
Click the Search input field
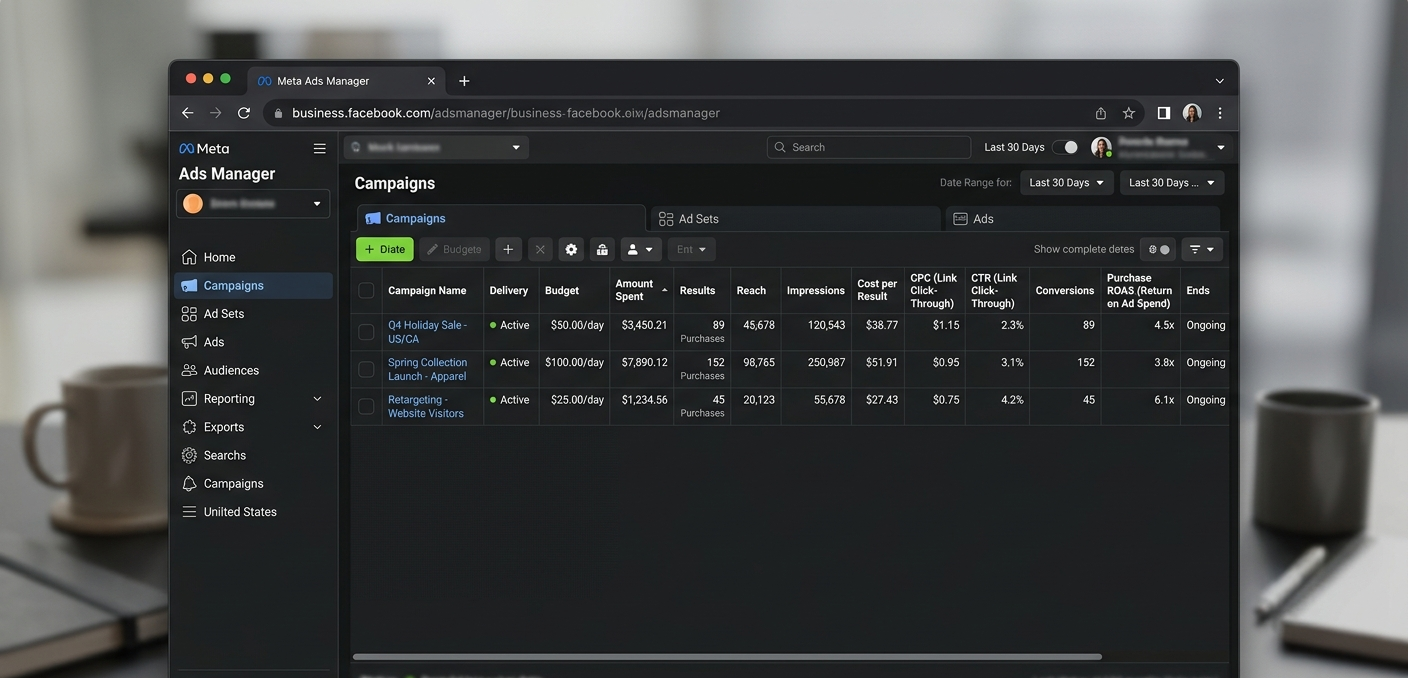click(x=869, y=147)
